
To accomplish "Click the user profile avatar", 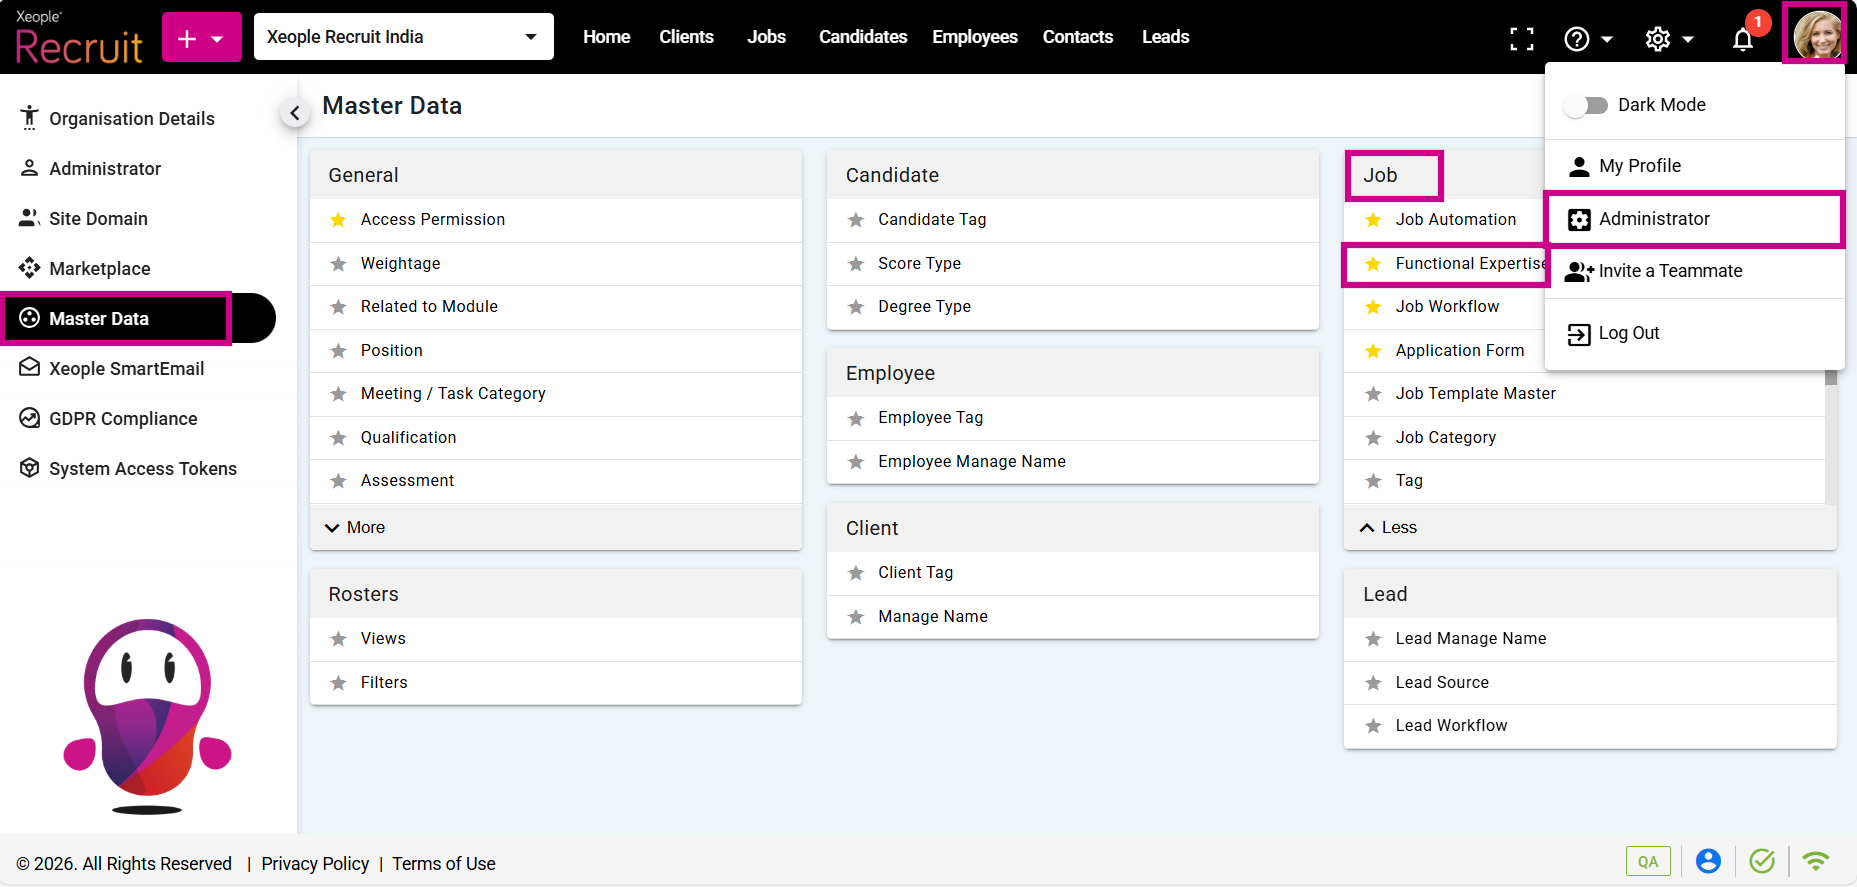I will 1817,35.
